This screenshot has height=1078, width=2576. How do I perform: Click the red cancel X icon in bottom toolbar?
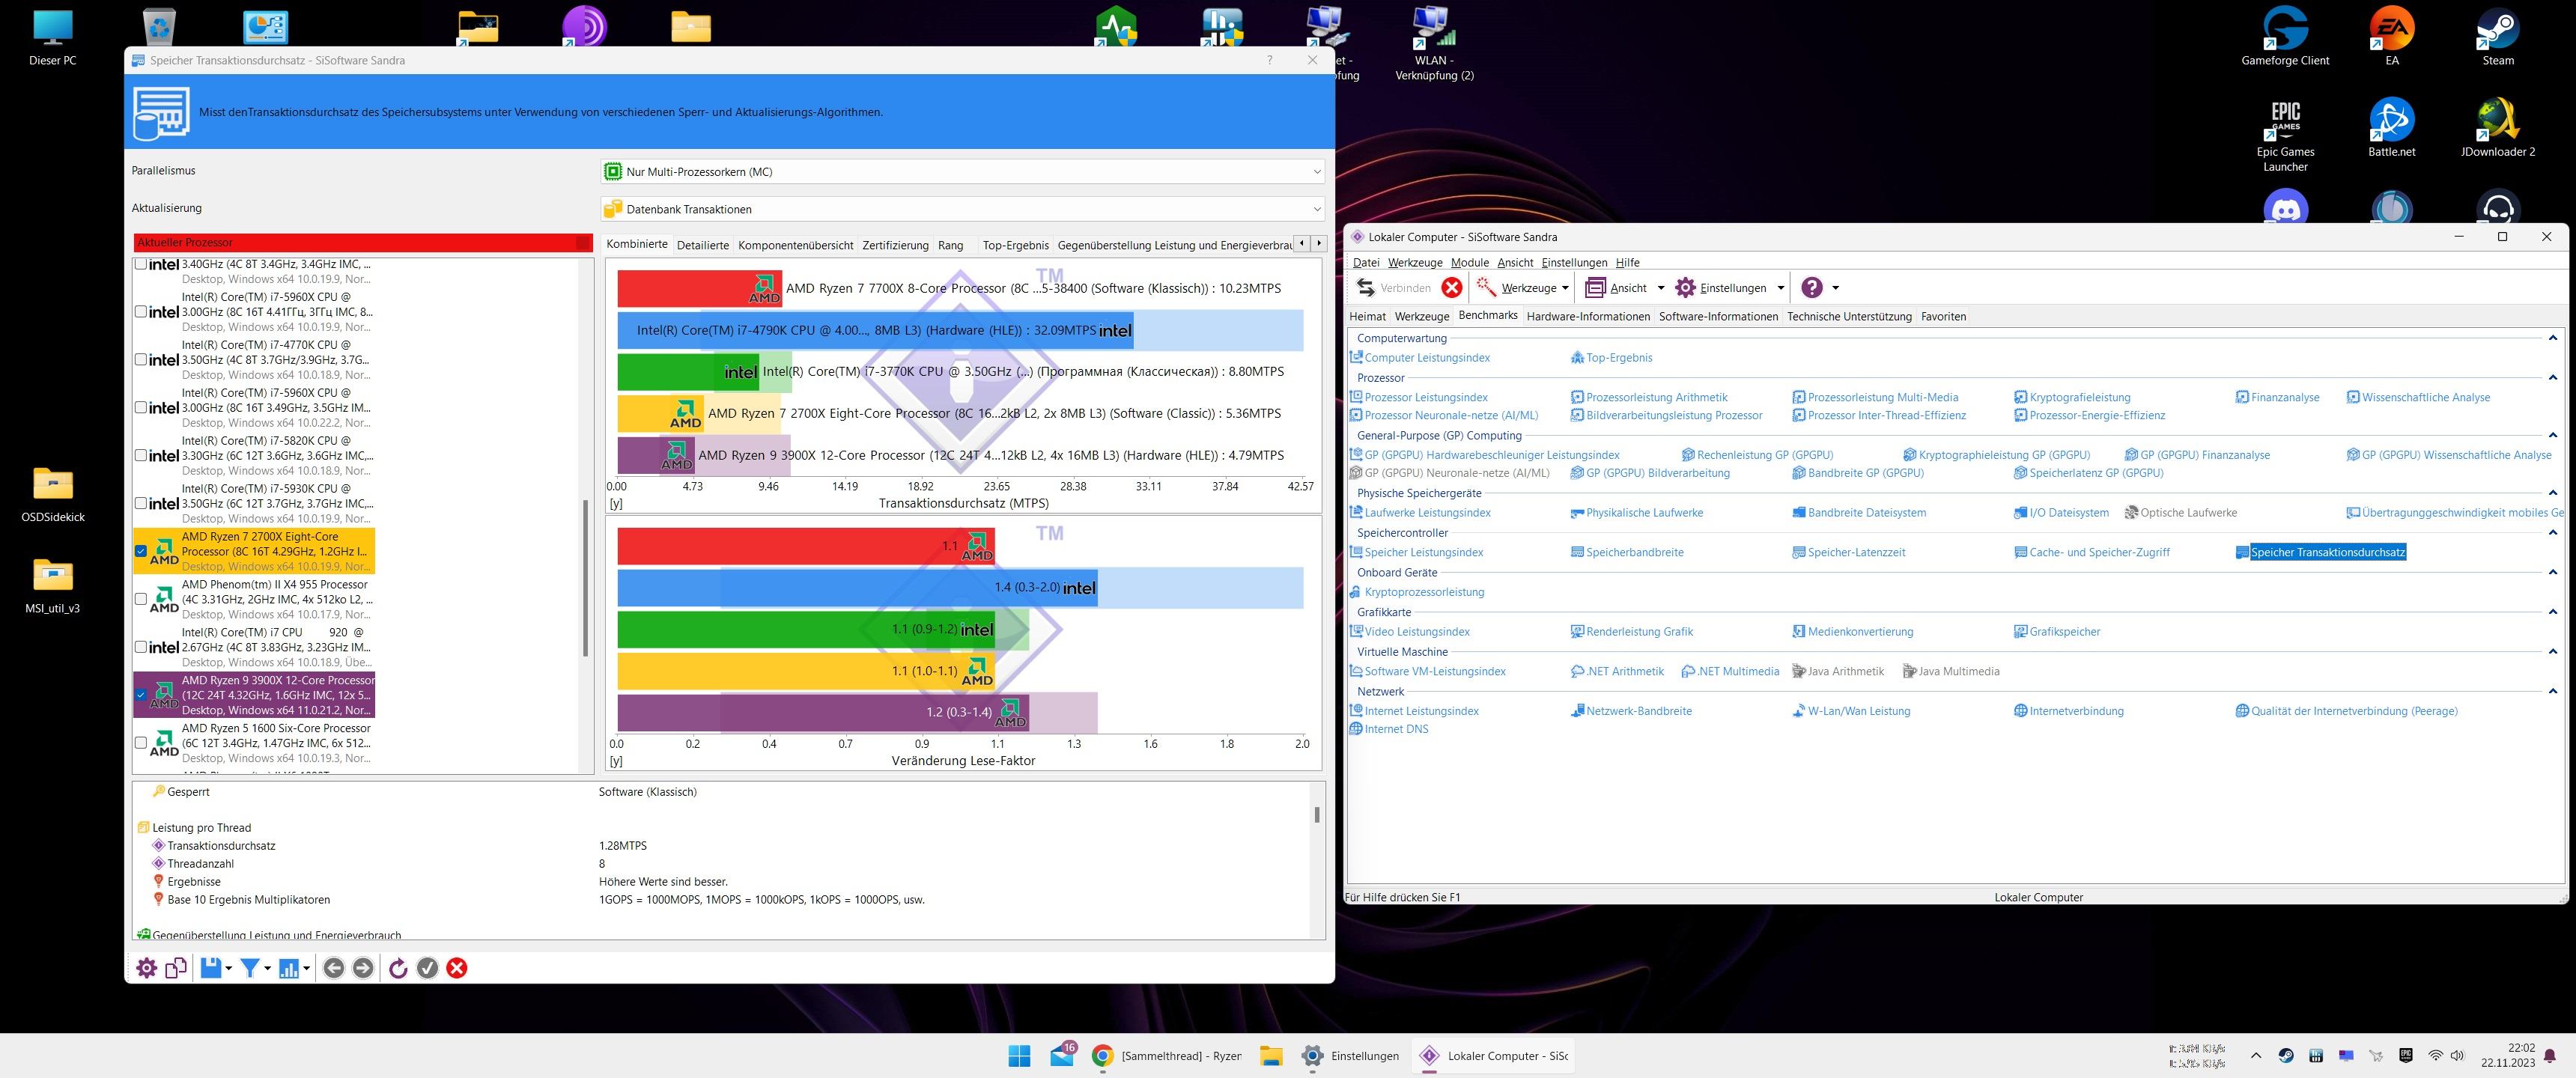(x=457, y=968)
